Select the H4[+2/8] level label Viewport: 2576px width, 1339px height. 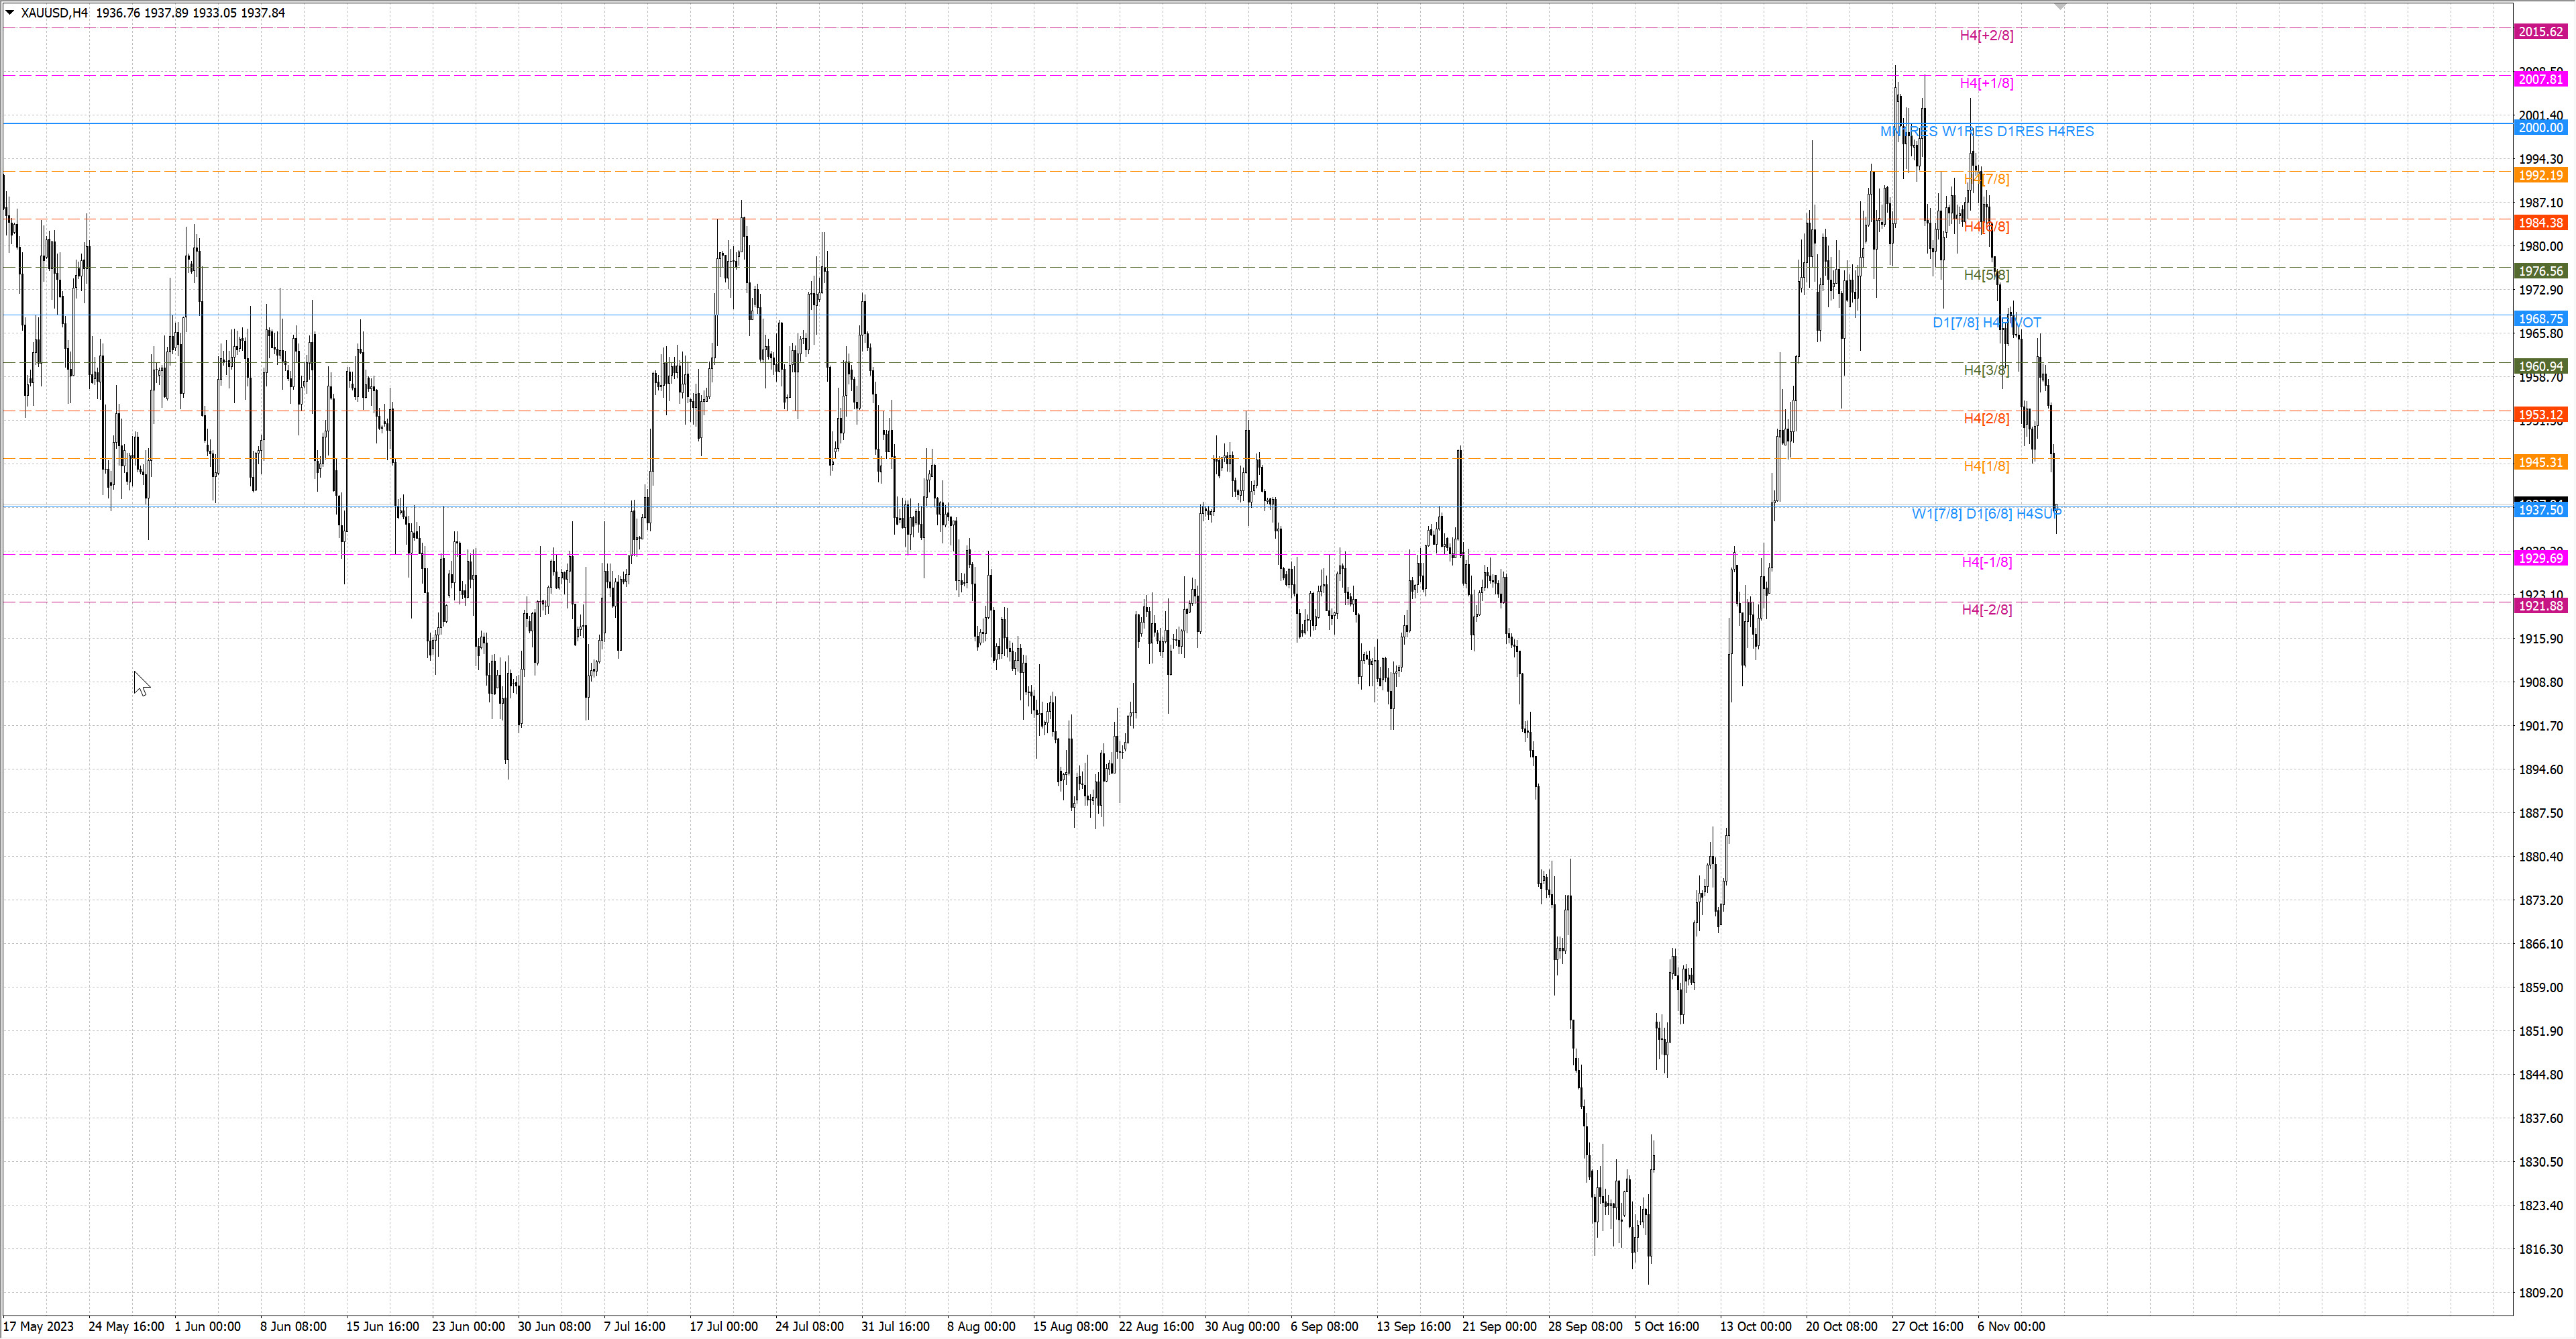pyautogui.click(x=1986, y=35)
